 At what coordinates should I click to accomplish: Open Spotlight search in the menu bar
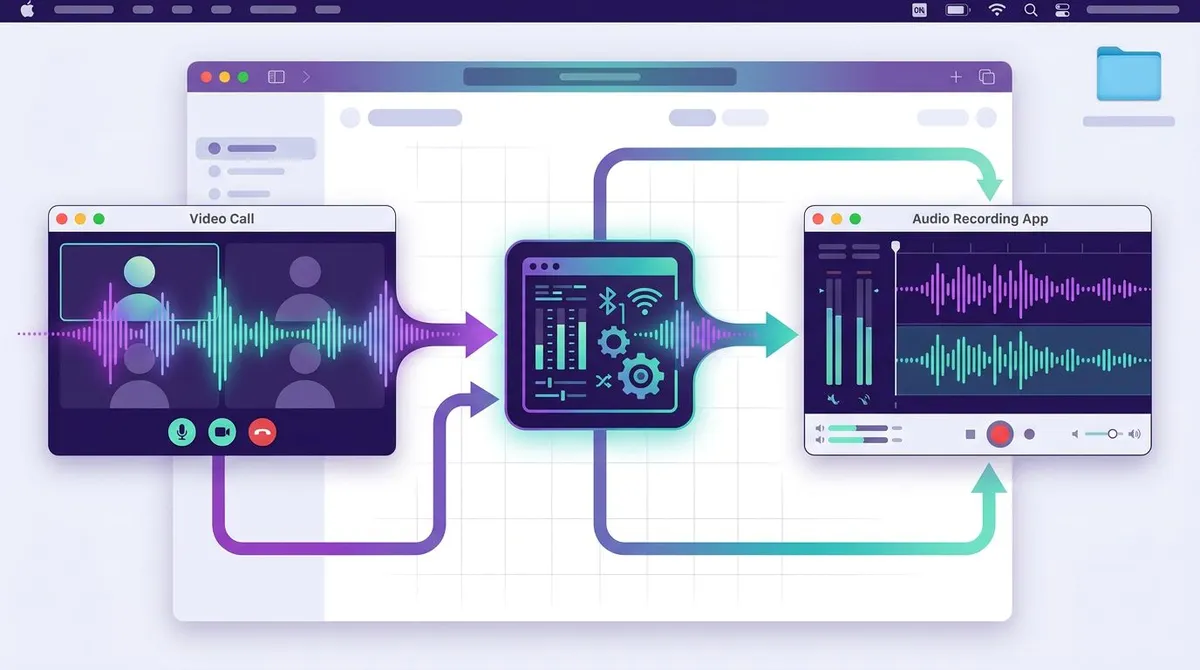click(x=1031, y=10)
